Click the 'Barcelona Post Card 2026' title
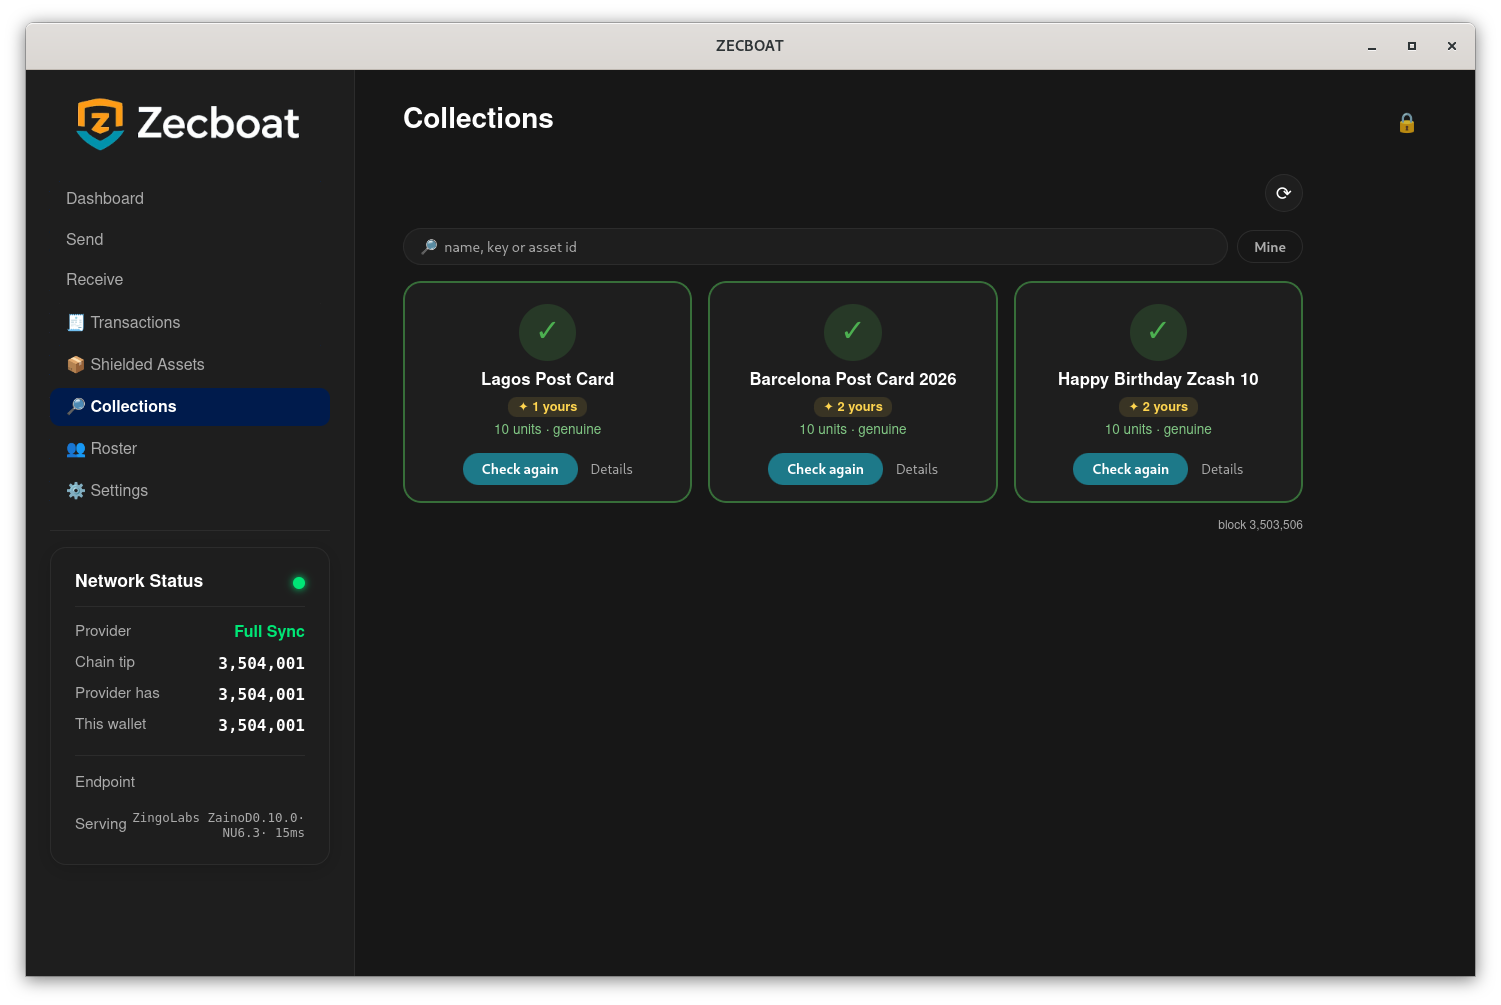 853,379
